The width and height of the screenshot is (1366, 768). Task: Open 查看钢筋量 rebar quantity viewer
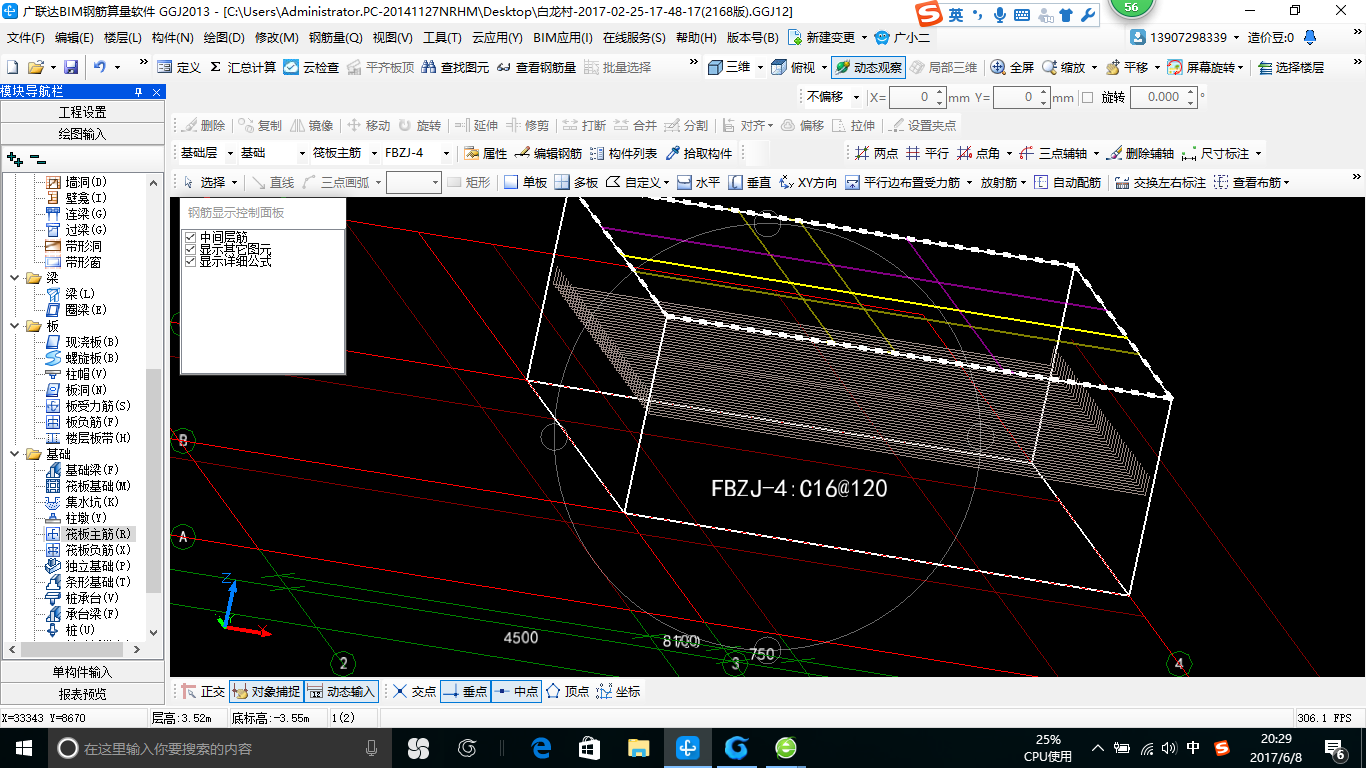tap(536, 67)
